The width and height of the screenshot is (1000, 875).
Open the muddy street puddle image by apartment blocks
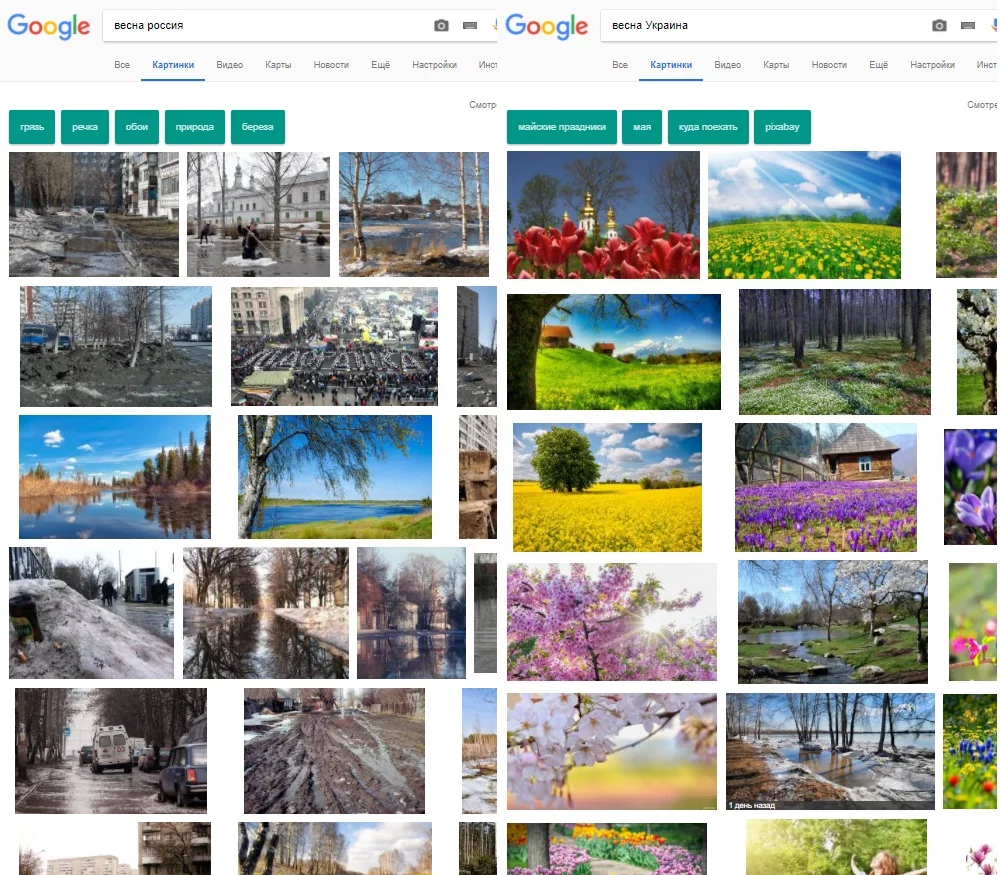[94, 214]
